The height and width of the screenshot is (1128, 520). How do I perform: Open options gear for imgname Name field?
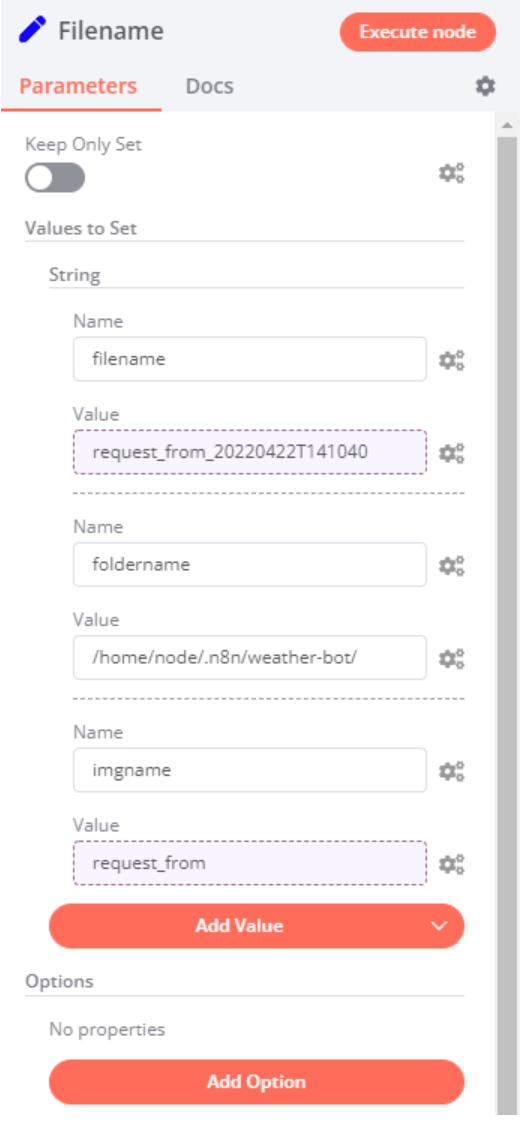pos(452,771)
